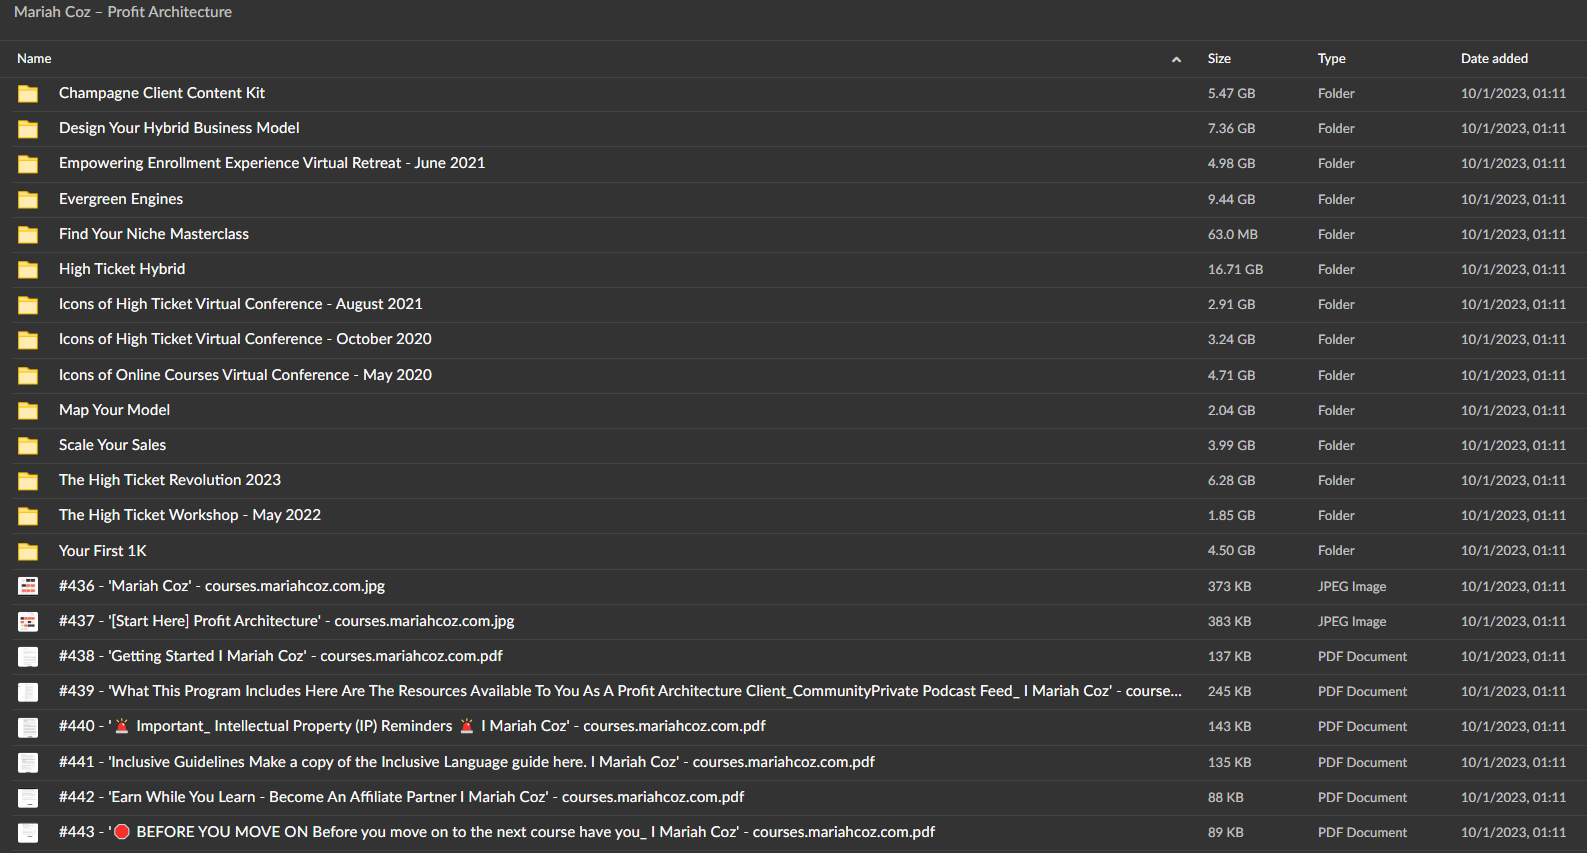Toggle sort order with the Name column arrow
This screenshot has height=853, width=1587.
point(1176,59)
